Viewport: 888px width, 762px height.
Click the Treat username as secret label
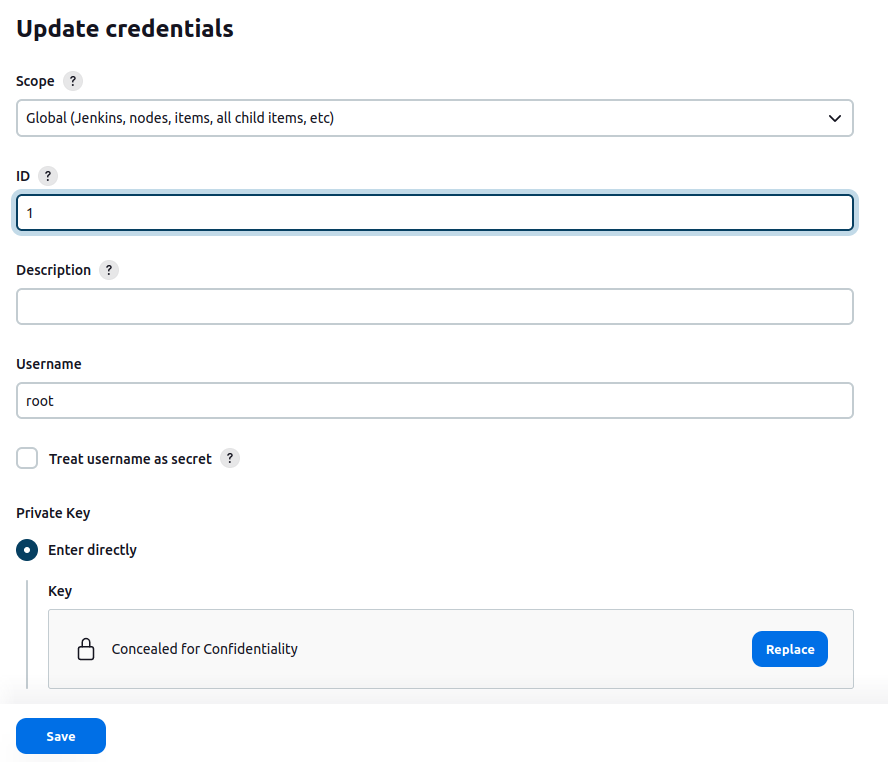[x=130, y=459]
